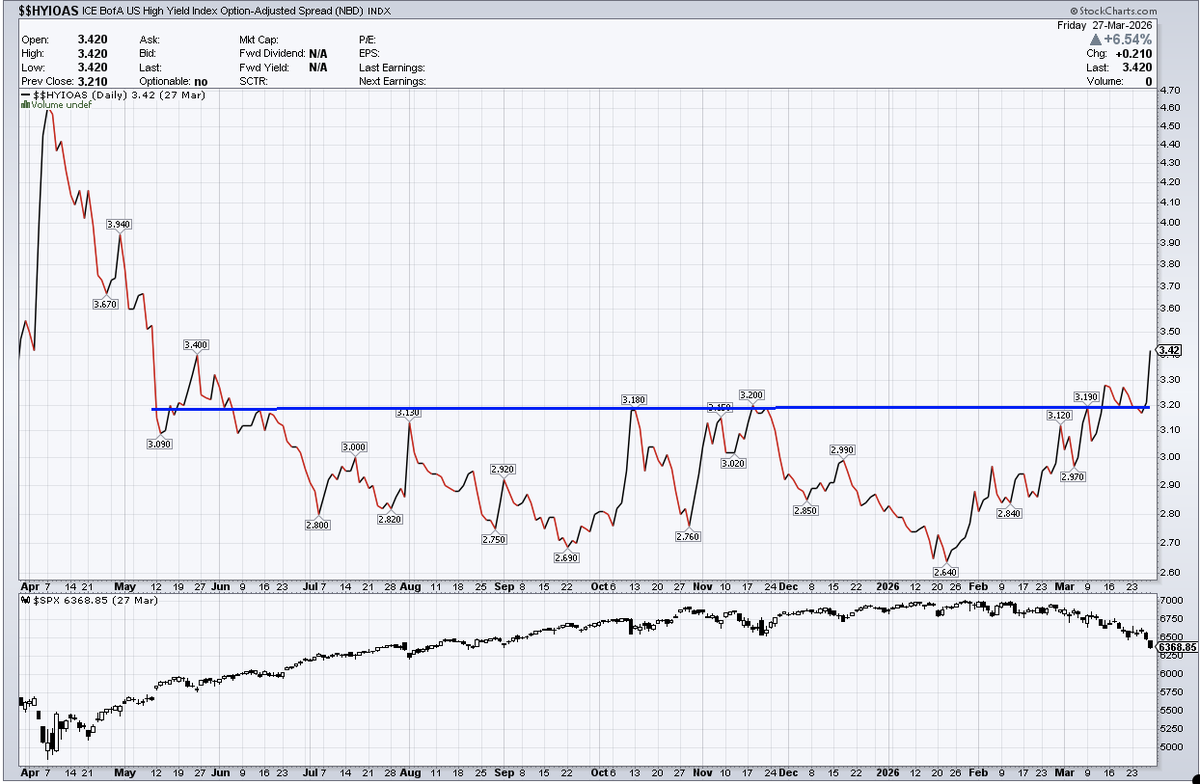
Task: Click the 3.200 peak label in November
Action: tap(751, 395)
